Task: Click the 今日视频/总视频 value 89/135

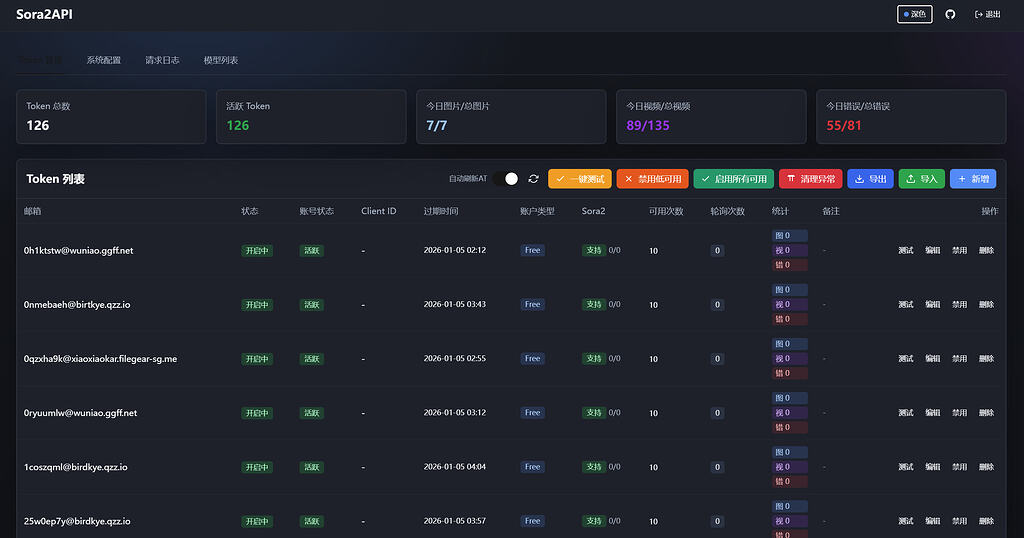Action: [648, 125]
